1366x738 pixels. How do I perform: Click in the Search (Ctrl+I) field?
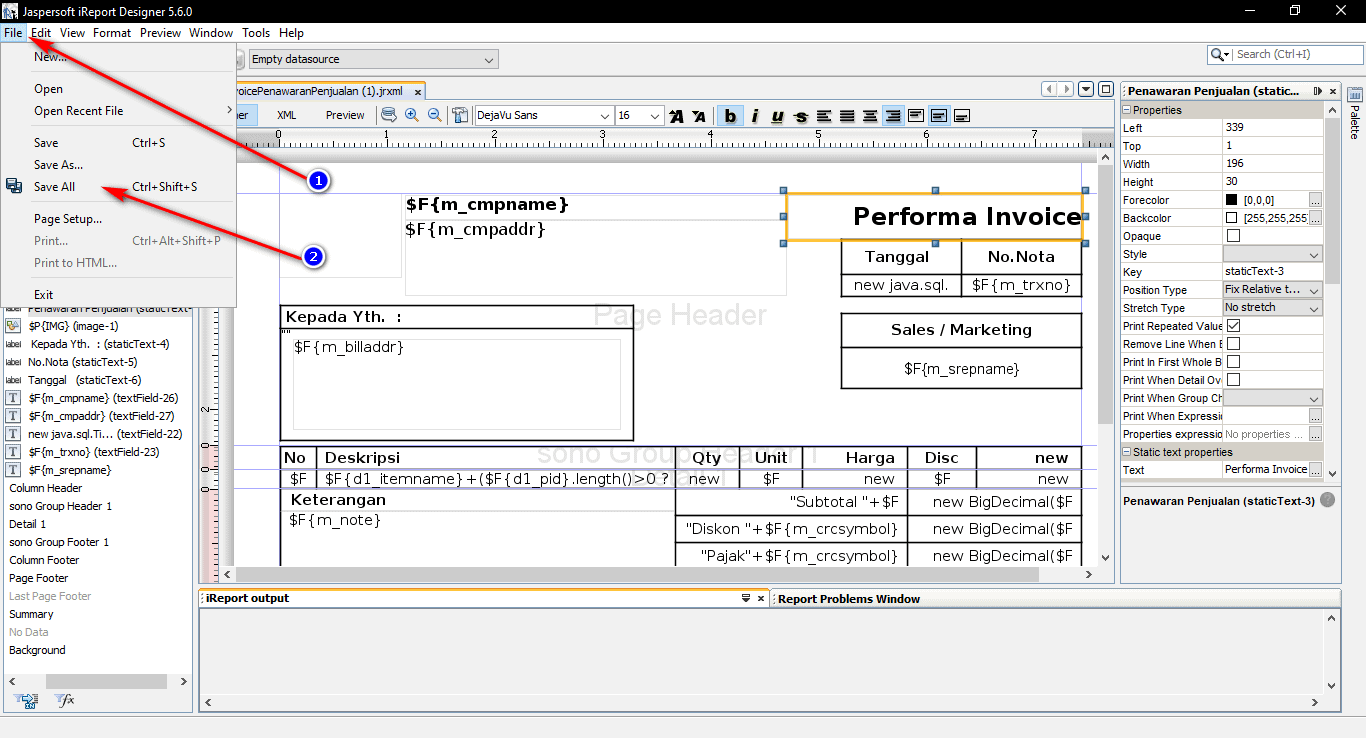(x=1284, y=54)
